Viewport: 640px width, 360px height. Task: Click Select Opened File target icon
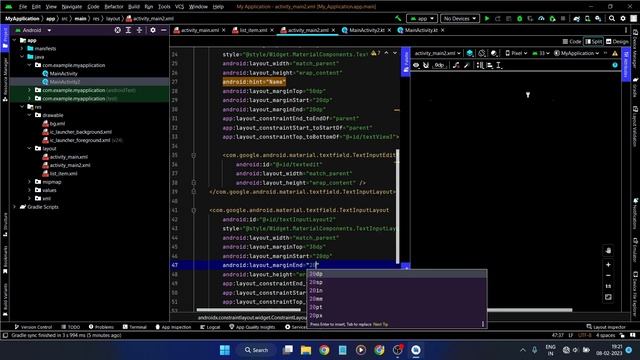[x=118, y=30]
